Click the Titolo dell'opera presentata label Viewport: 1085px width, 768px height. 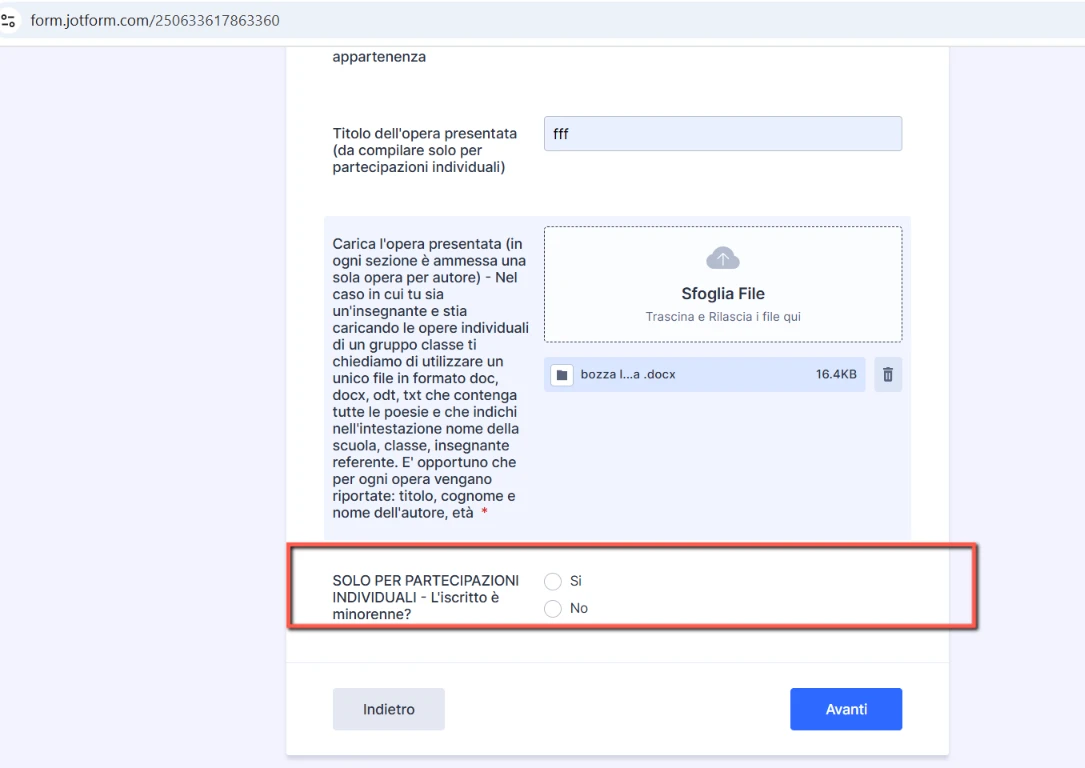424,150
